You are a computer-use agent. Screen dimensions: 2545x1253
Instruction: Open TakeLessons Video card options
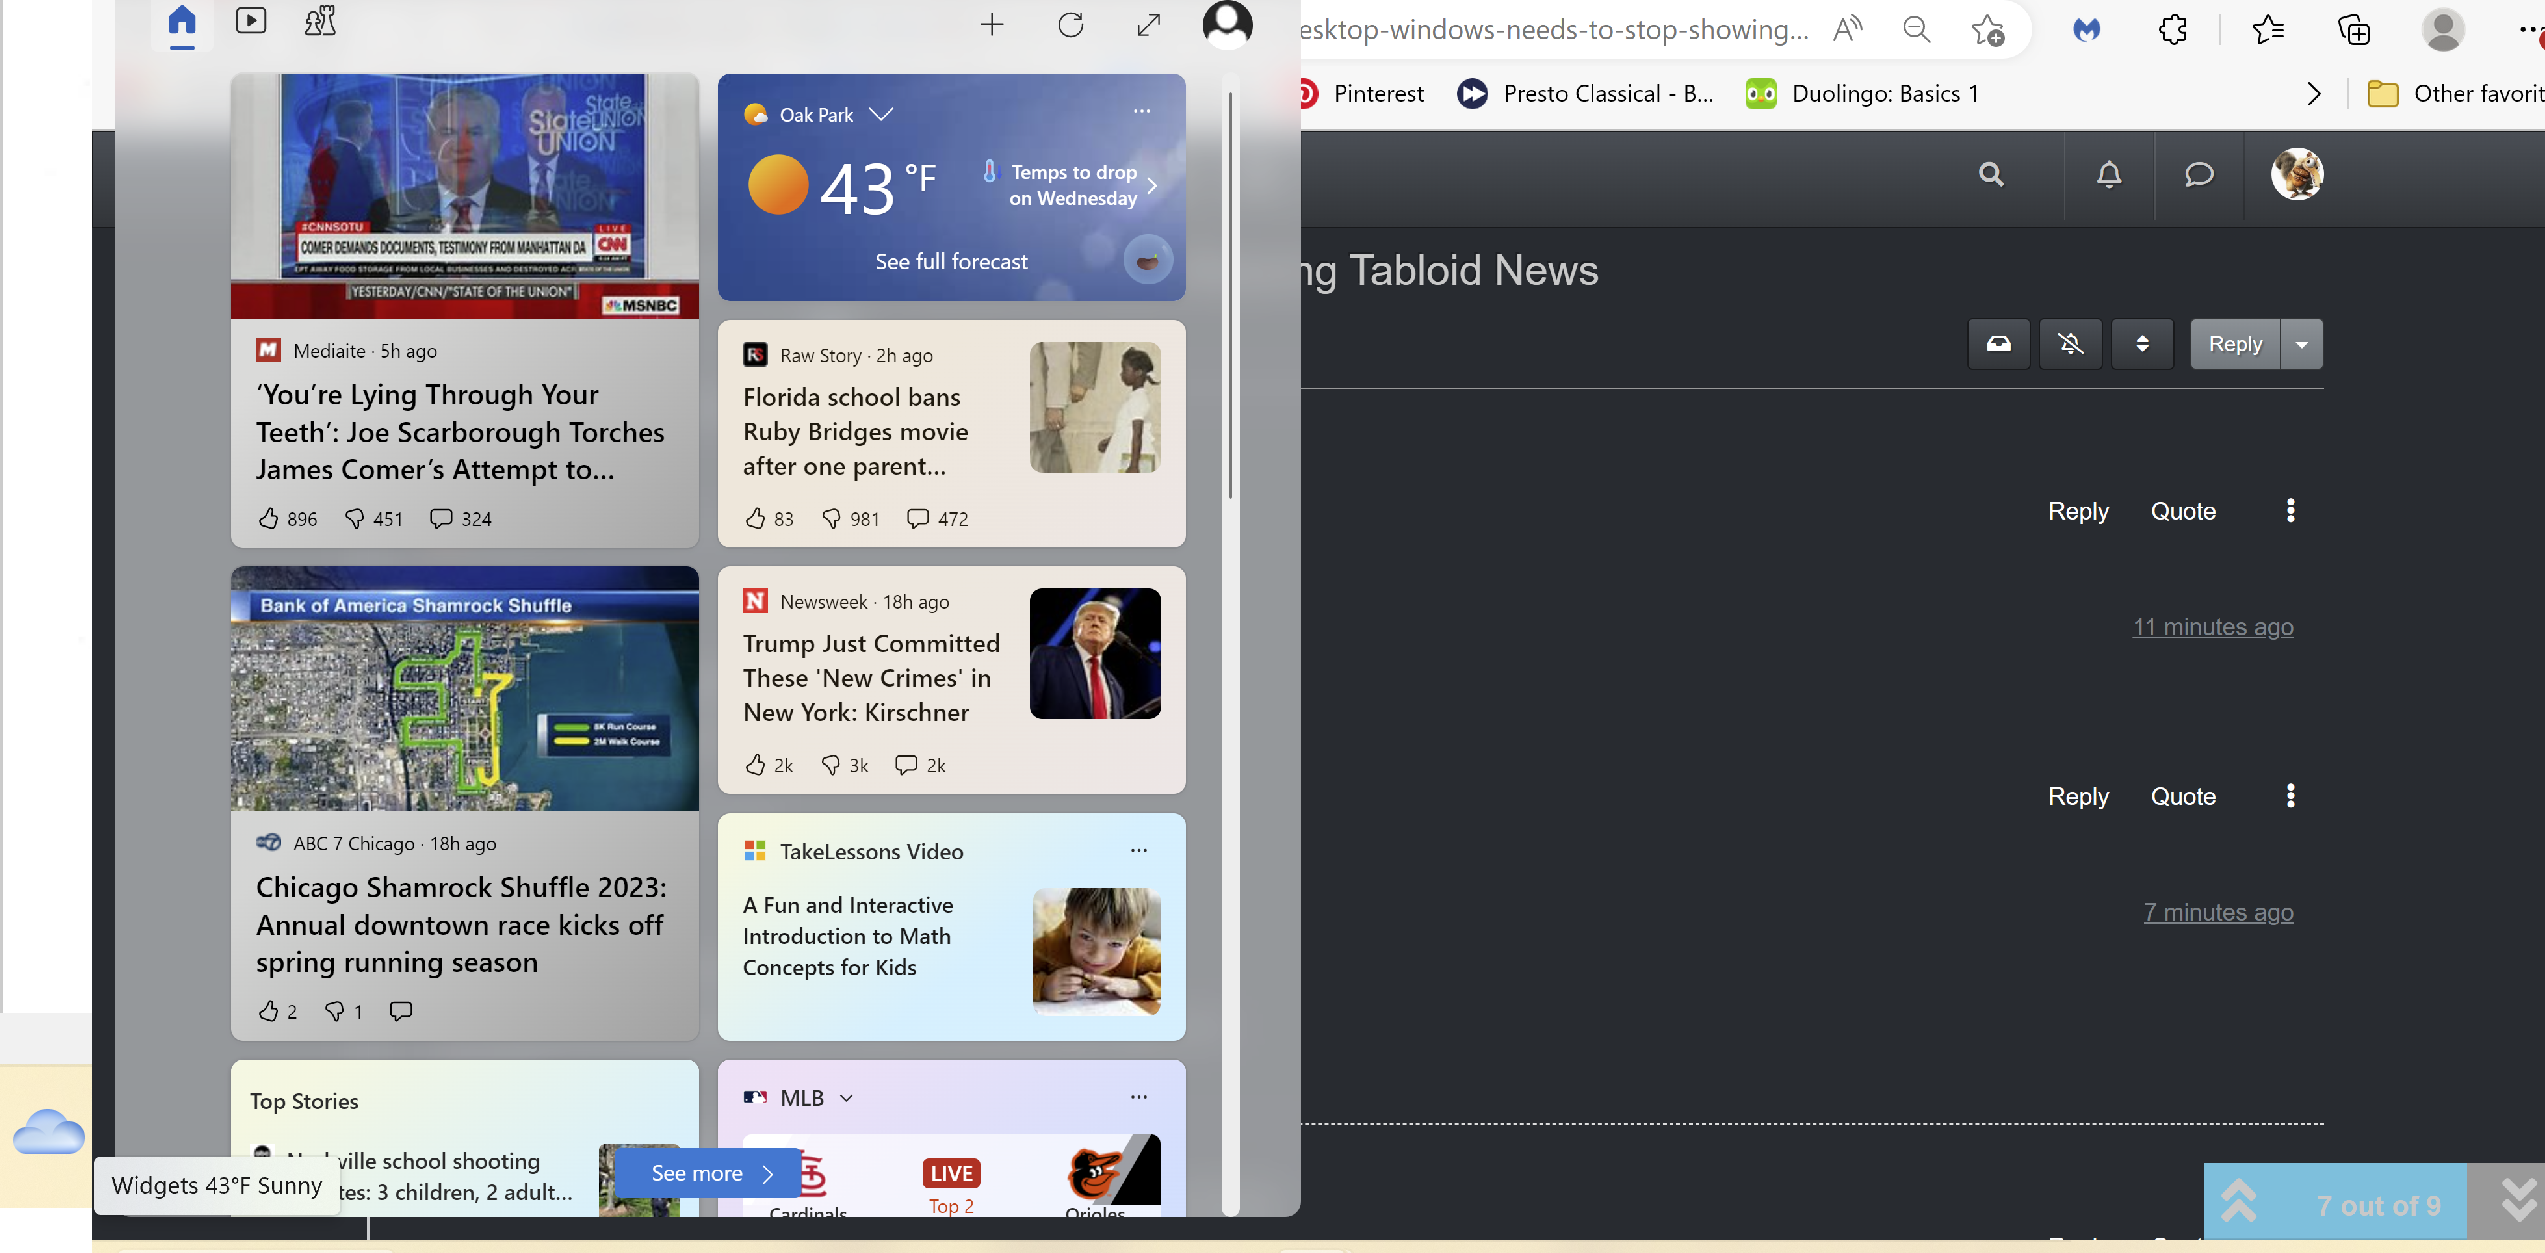coord(1139,850)
